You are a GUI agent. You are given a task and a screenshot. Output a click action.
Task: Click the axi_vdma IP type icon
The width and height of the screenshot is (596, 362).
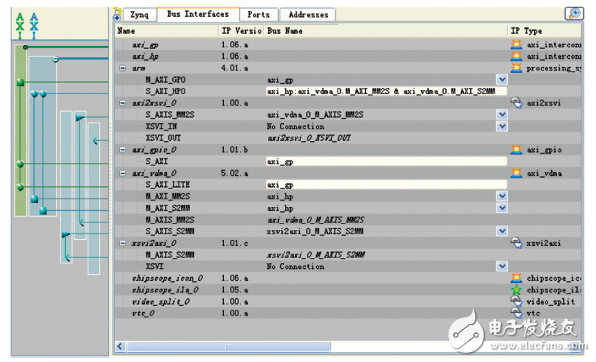click(x=516, y=173)
